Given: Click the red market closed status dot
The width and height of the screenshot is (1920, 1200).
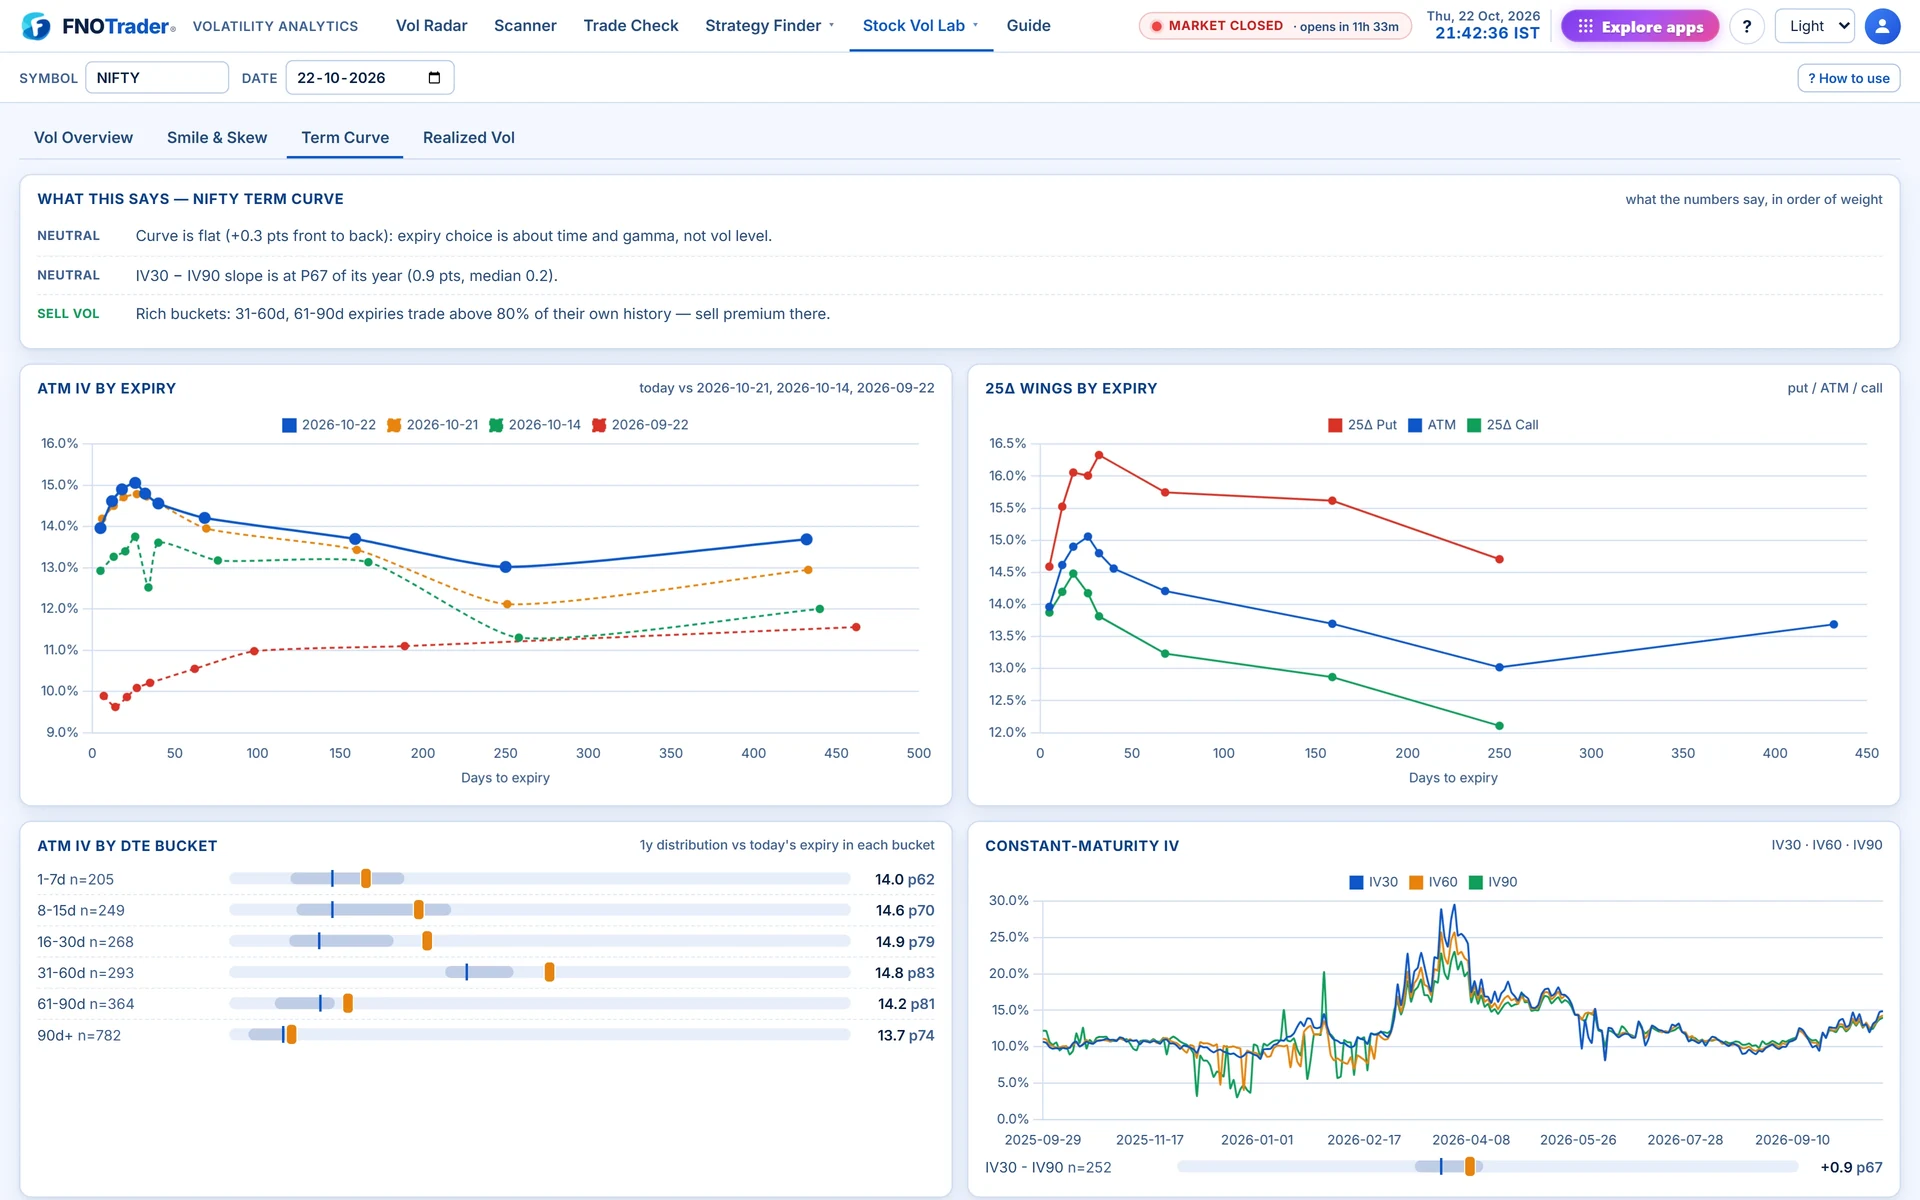Looking at the screenshot, I should (x=1156, y=26).
